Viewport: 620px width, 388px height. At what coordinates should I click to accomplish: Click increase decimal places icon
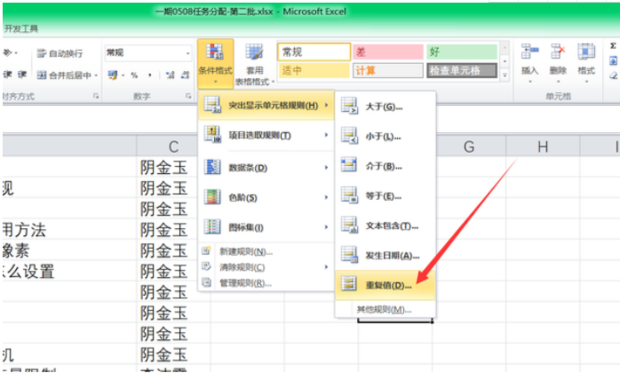tap(170, 75)
